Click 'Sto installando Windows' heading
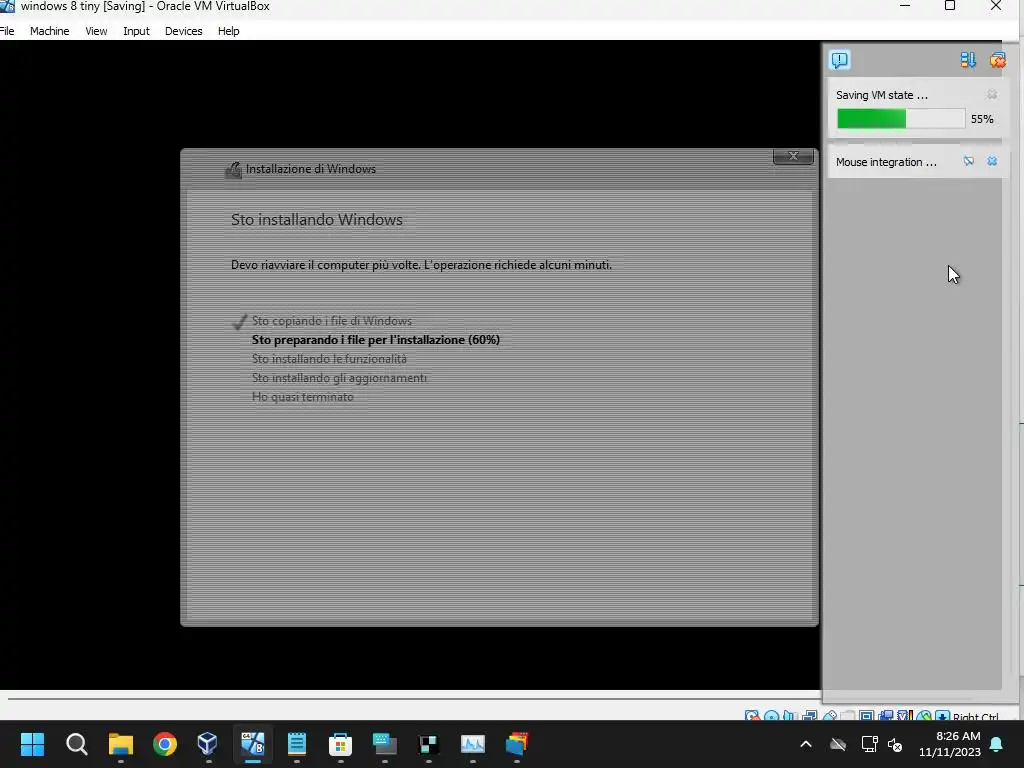Image resolution: width=1024 pixels, height=768 pixels. pyautogui.click(x=317, y=219)
